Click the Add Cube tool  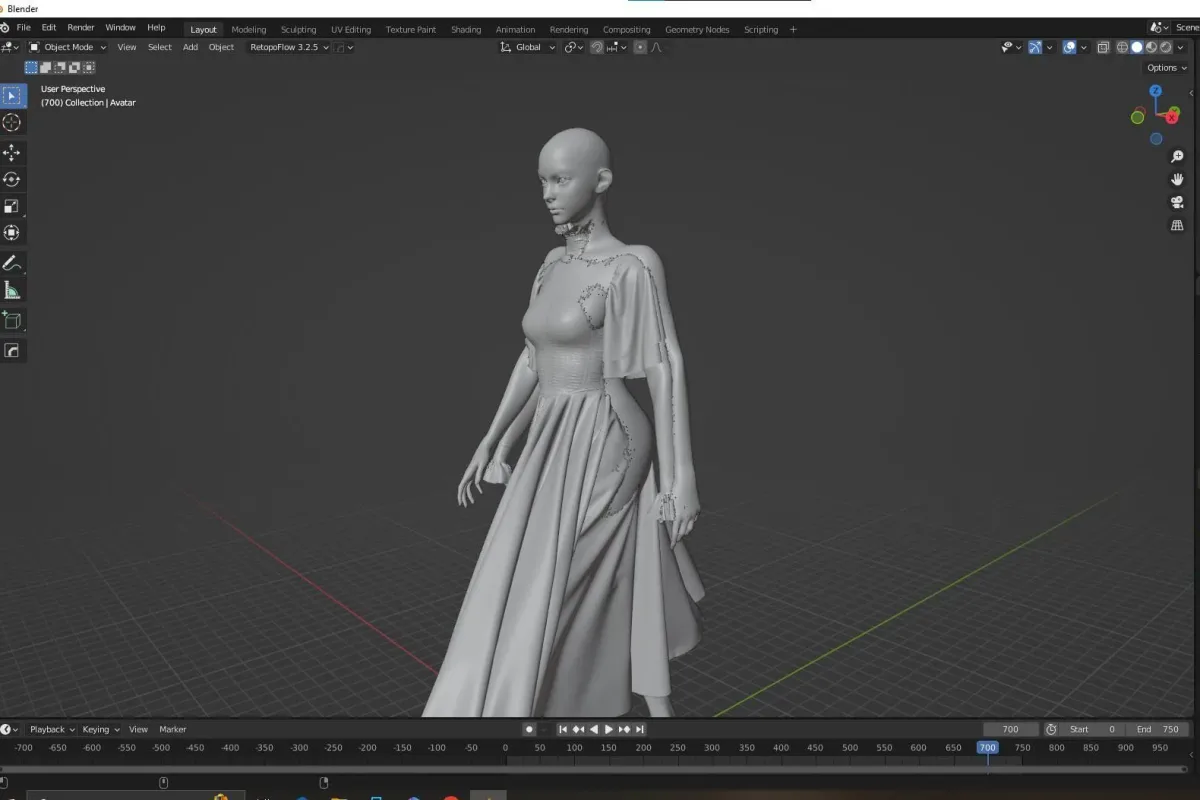(12, 320)
